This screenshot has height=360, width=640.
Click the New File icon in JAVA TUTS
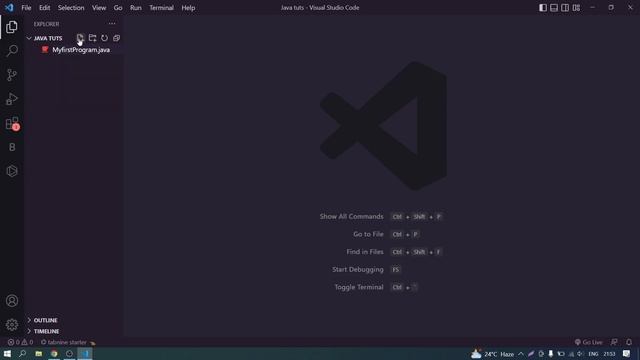pyautogui.click(x=80, y=38)
